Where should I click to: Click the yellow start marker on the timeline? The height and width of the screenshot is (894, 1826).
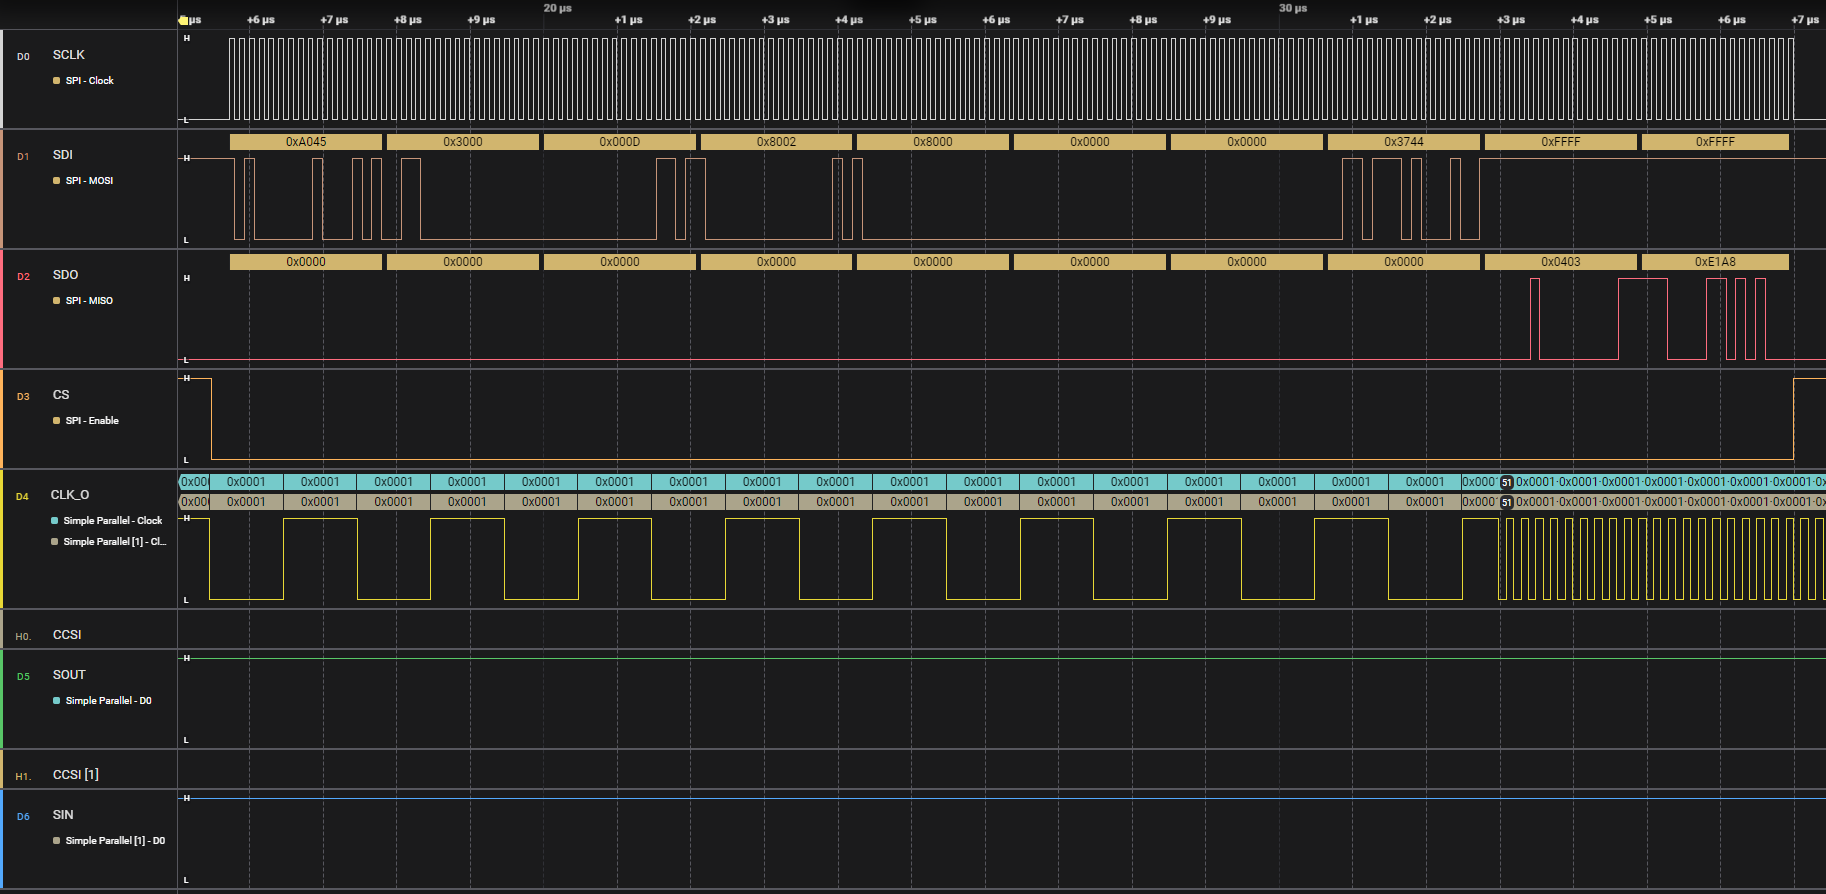(x=183, y=20)
